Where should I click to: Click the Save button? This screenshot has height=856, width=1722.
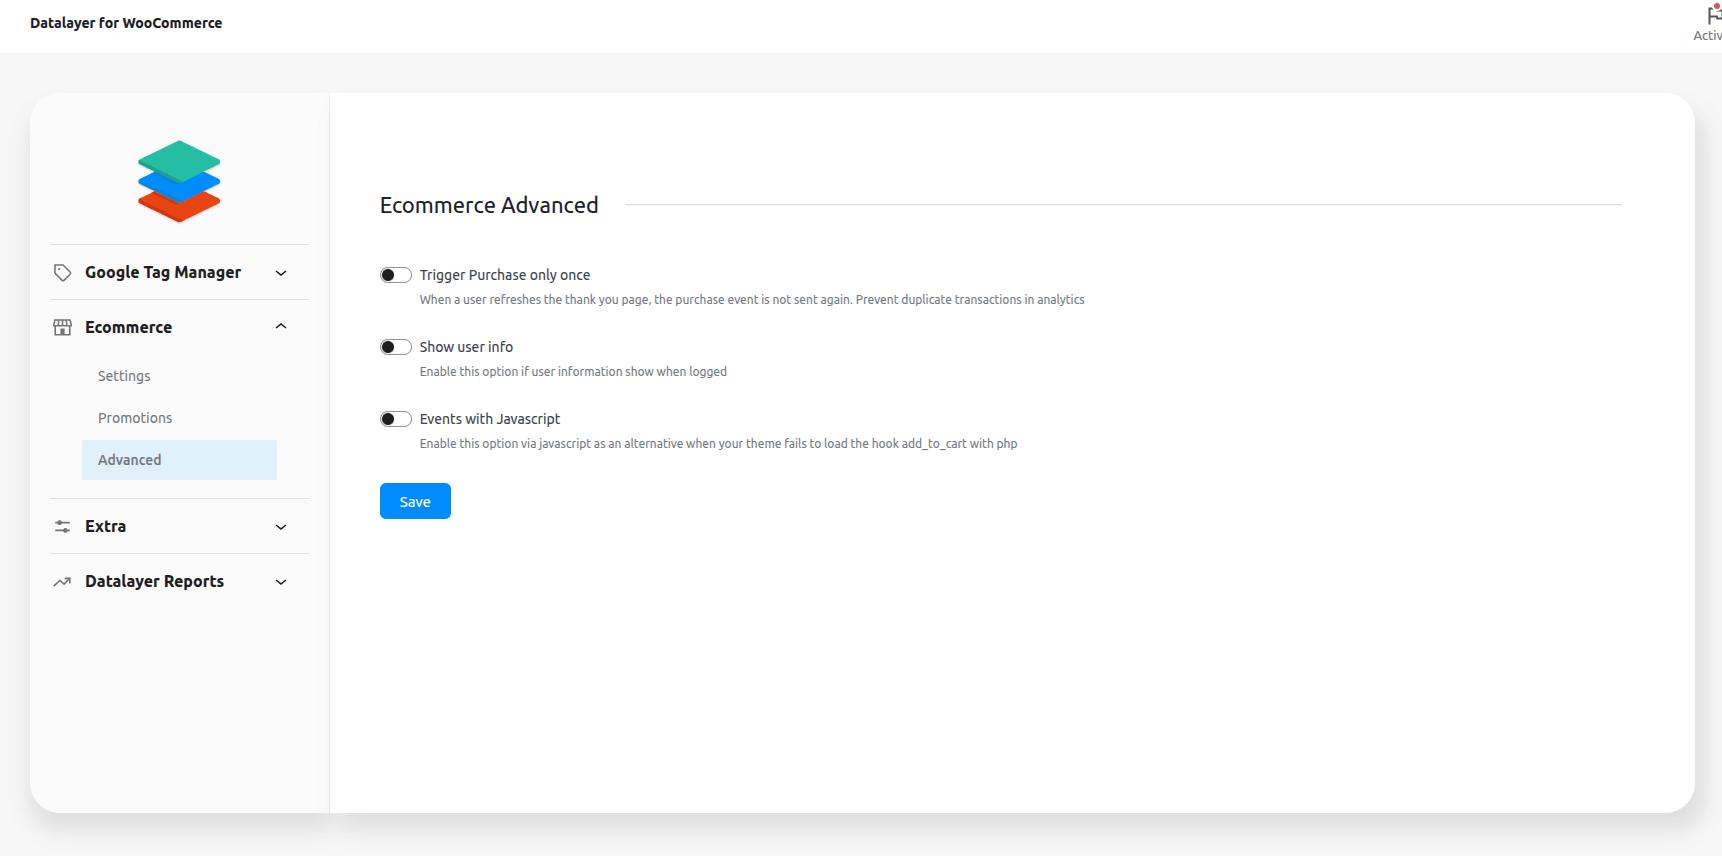415,501
